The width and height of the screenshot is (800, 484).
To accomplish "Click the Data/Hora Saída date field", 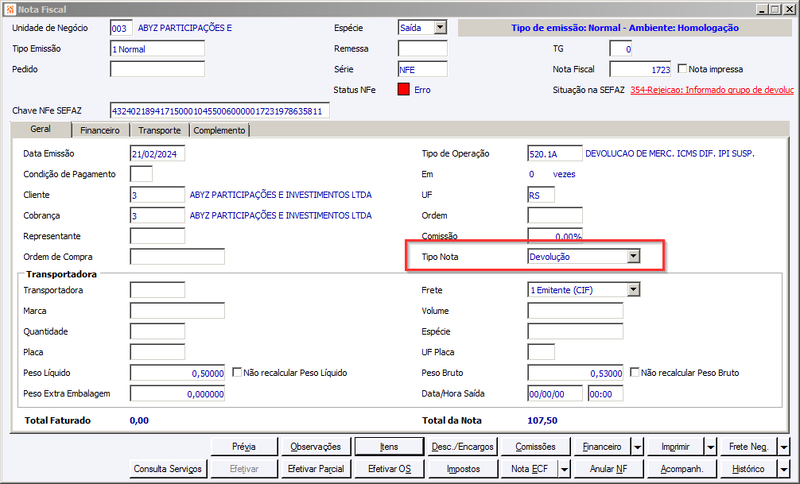I will click(555, 394).
